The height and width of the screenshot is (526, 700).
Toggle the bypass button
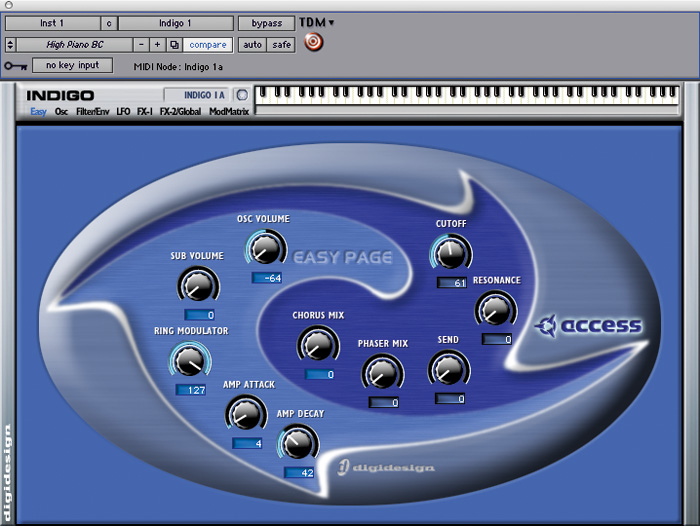point(267,23)
